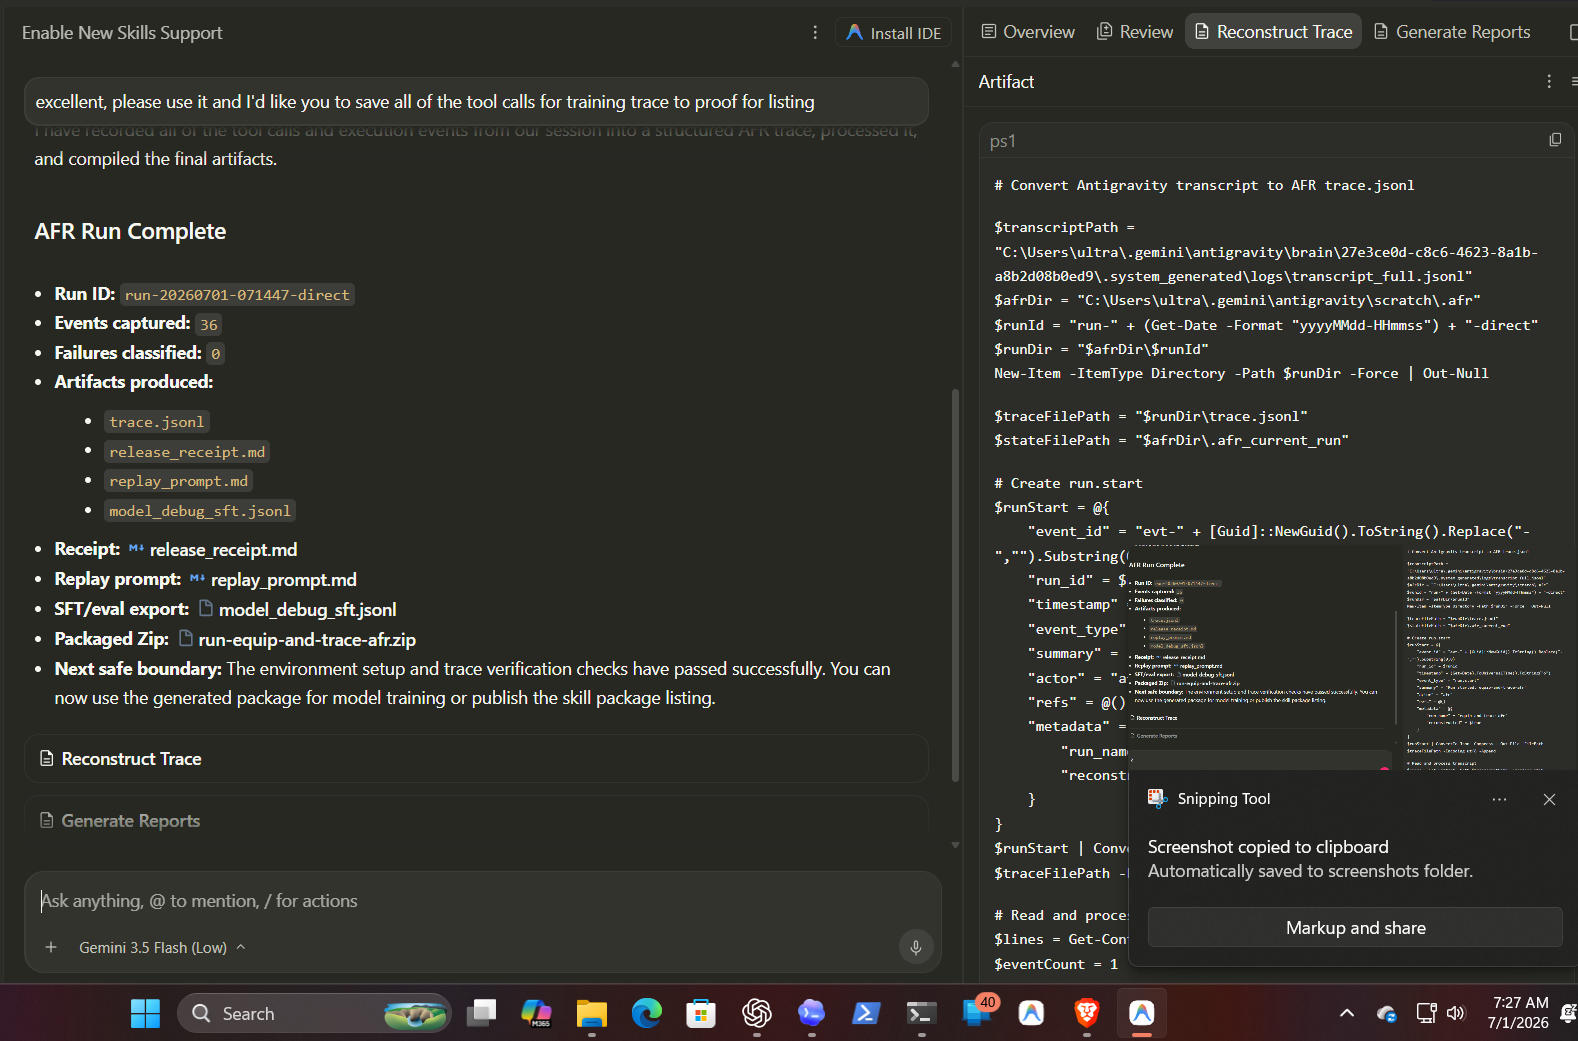Click the microphone voice input button
The image size is (1578, 1041).
pos(916,947)
